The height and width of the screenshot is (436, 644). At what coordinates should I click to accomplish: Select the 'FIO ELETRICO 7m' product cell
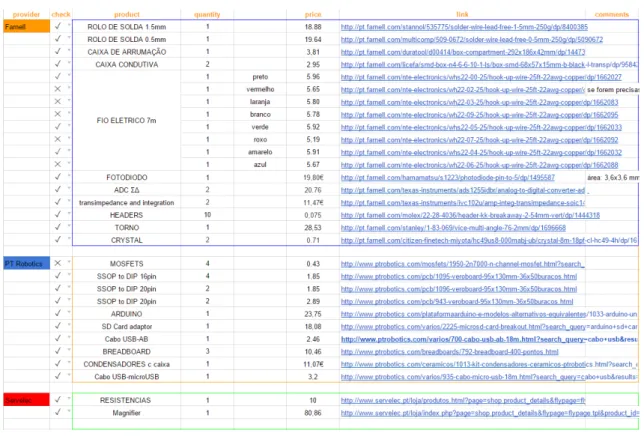(126, 121)
